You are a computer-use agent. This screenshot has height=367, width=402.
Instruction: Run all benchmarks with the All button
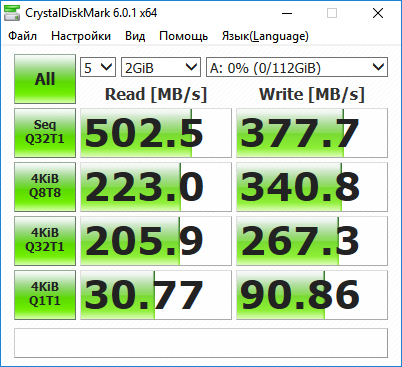[x=45, y=79]
